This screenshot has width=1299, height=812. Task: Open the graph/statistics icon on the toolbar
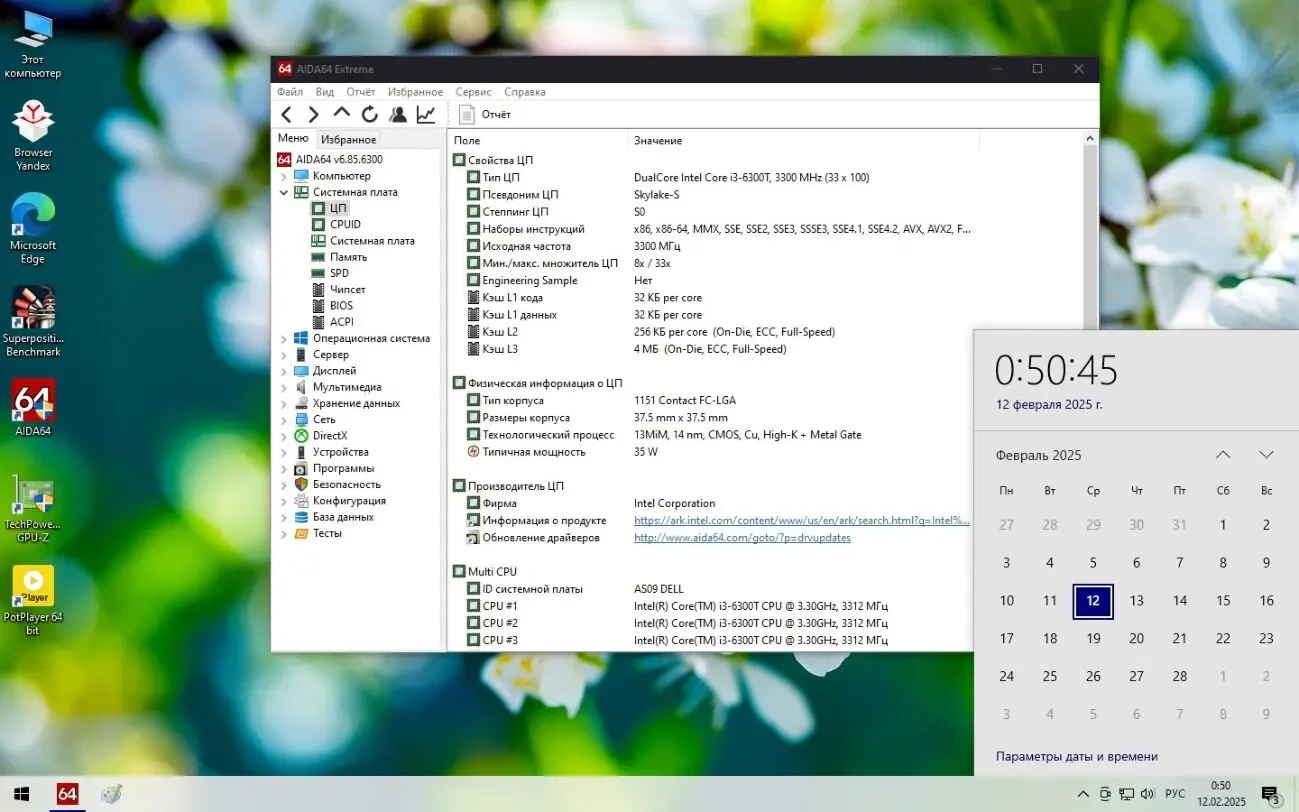pos(425,113)
